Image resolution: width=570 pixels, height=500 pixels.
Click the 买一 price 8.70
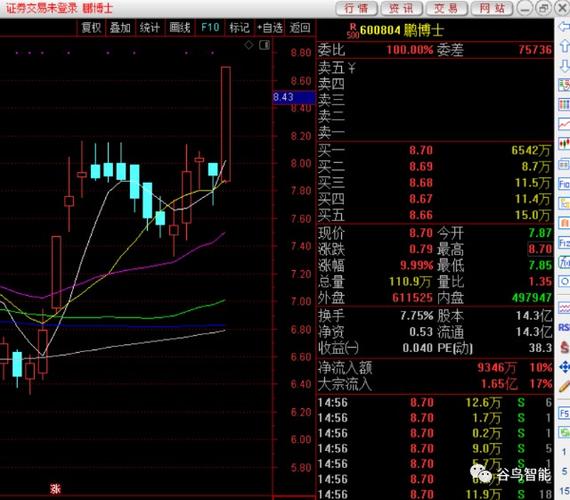coord(421,150)
